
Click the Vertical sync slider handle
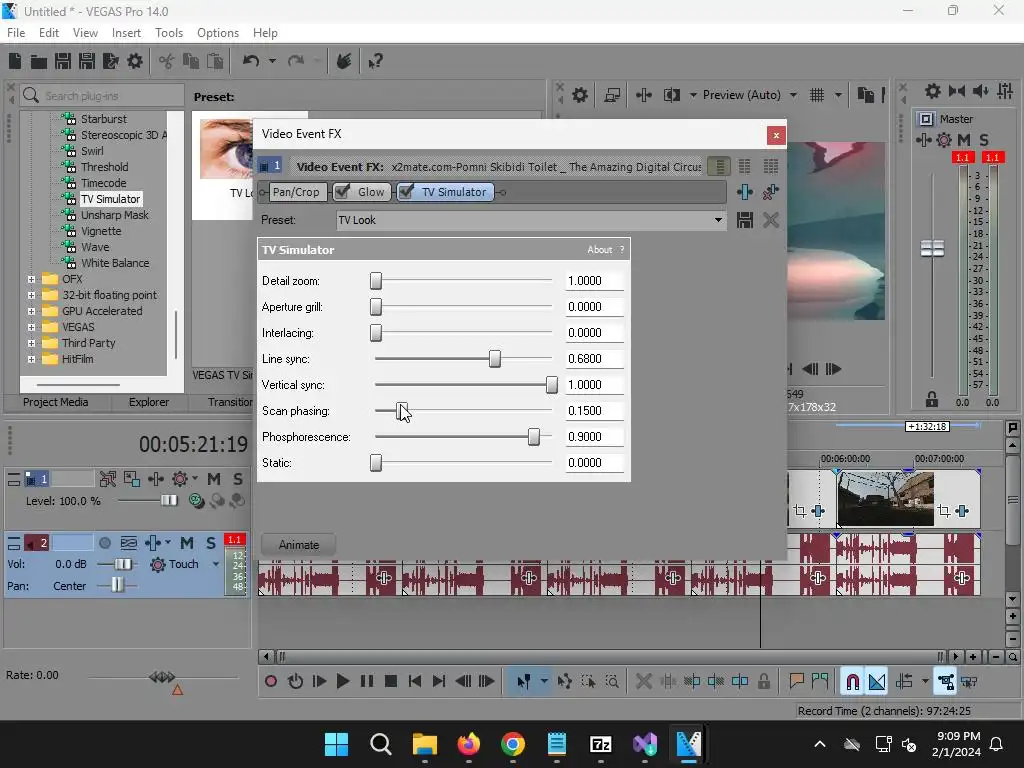(x=552, y=385)
